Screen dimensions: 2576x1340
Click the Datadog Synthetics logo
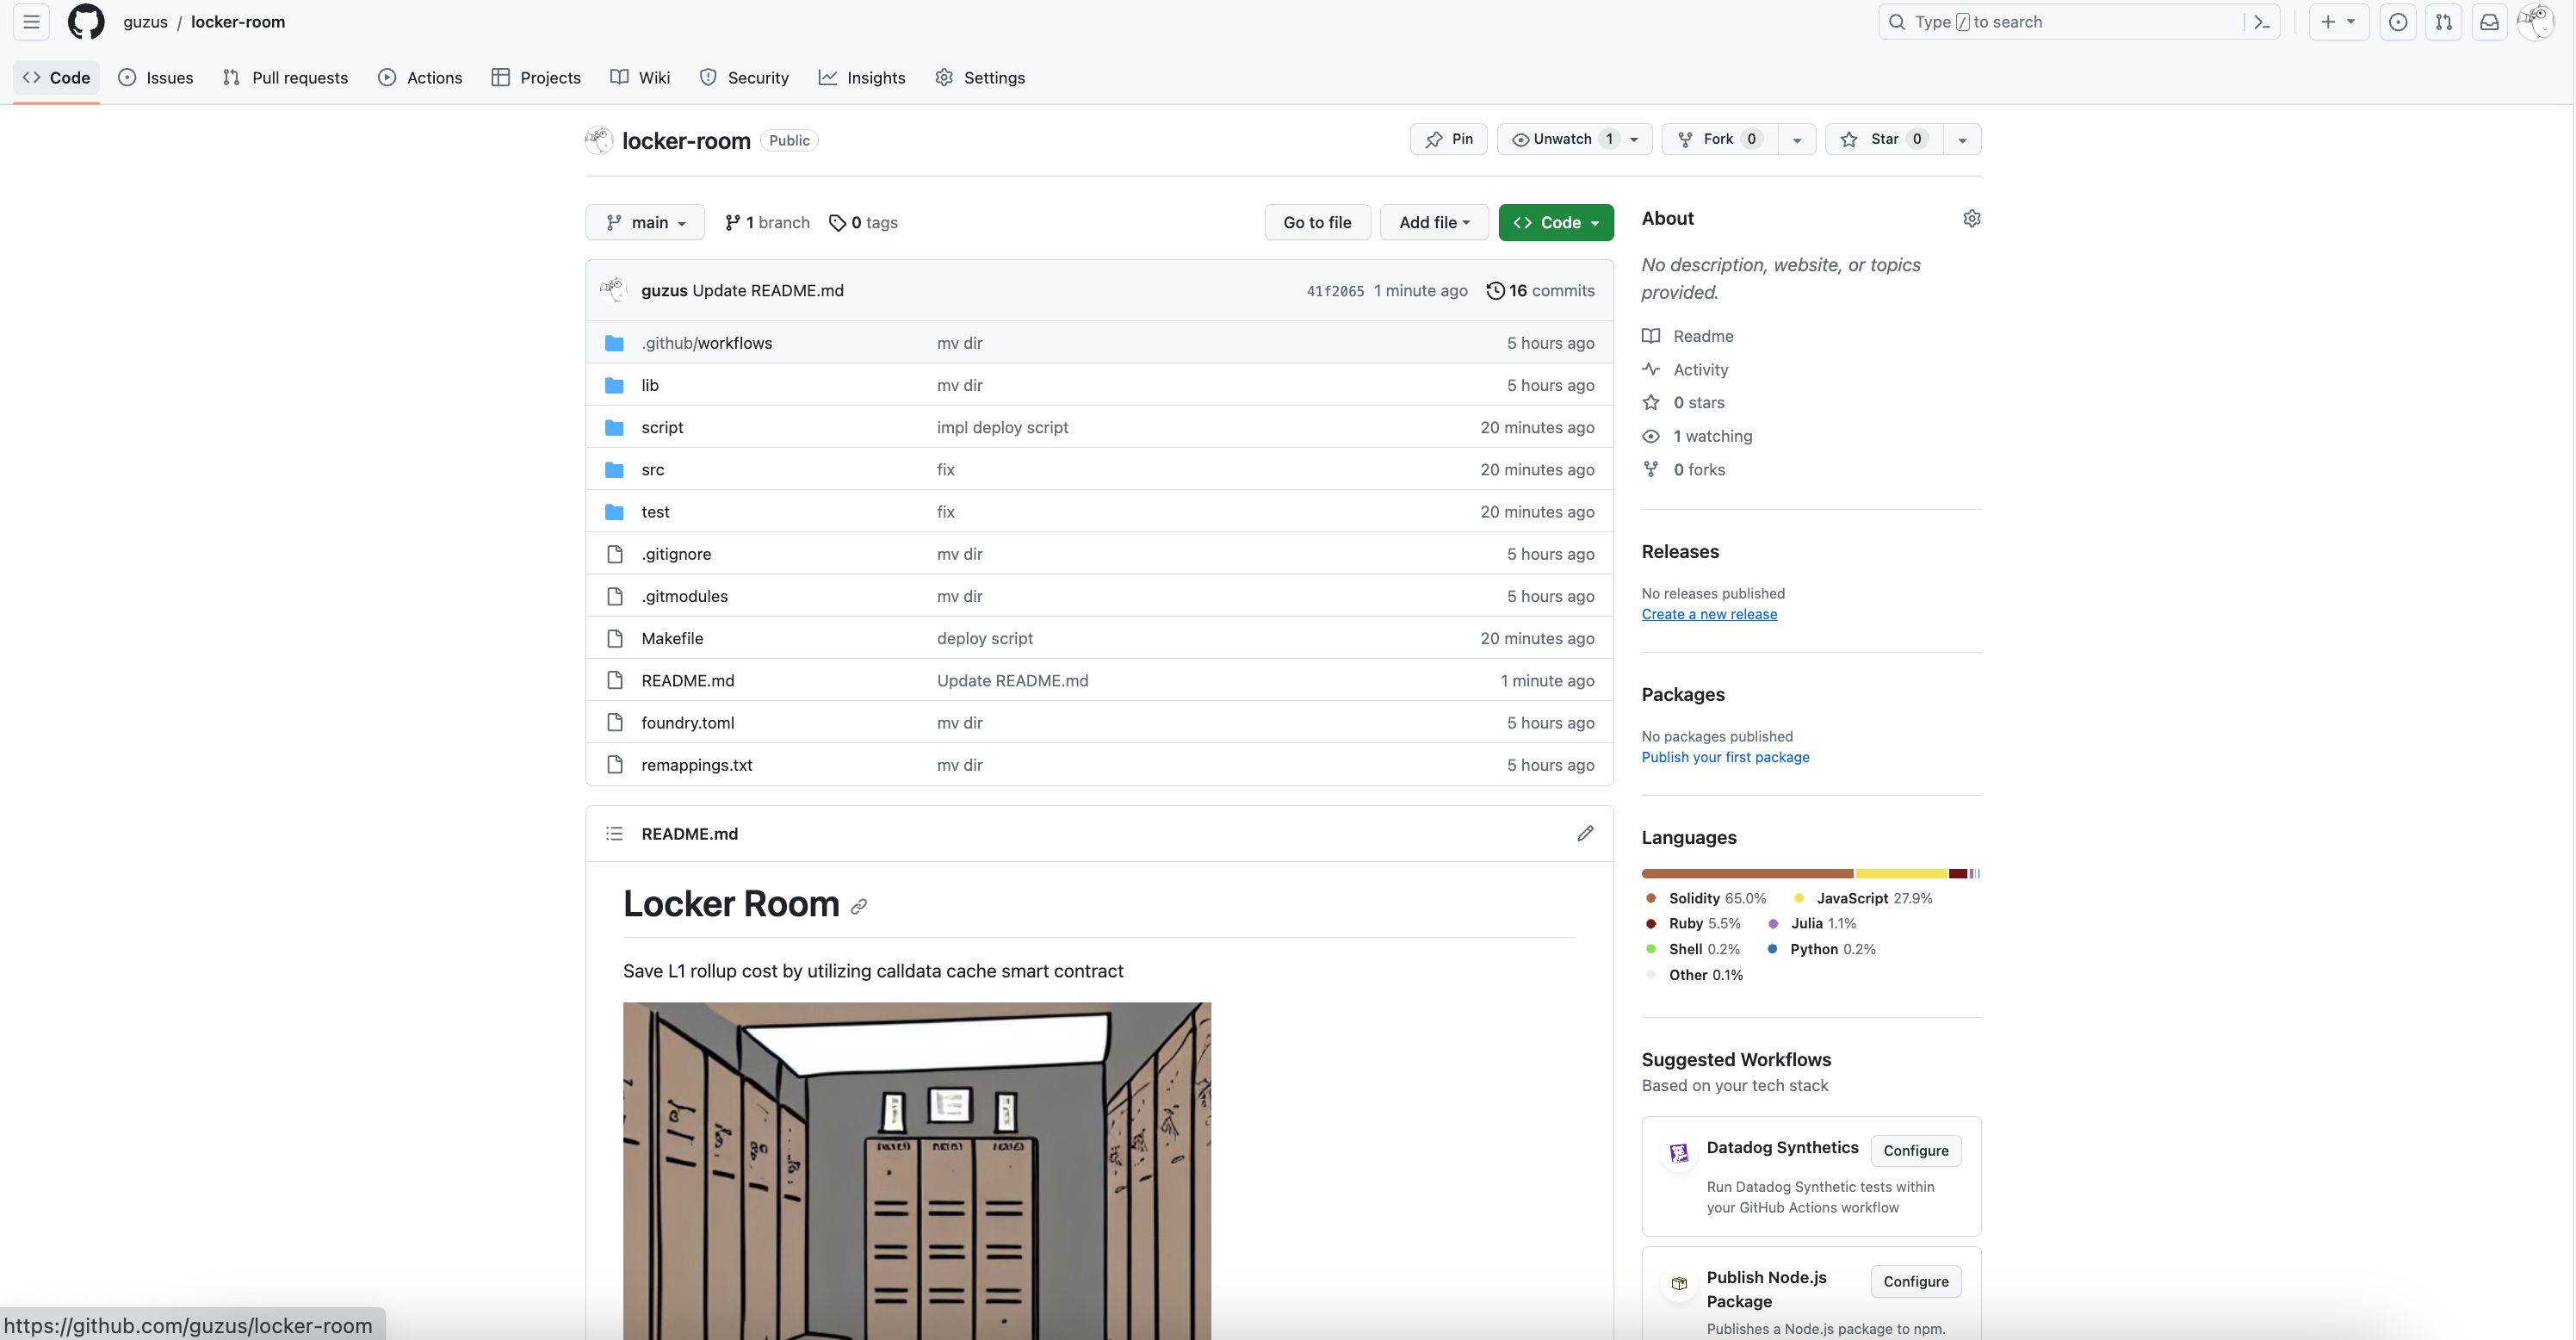tap(1679, 1152)
